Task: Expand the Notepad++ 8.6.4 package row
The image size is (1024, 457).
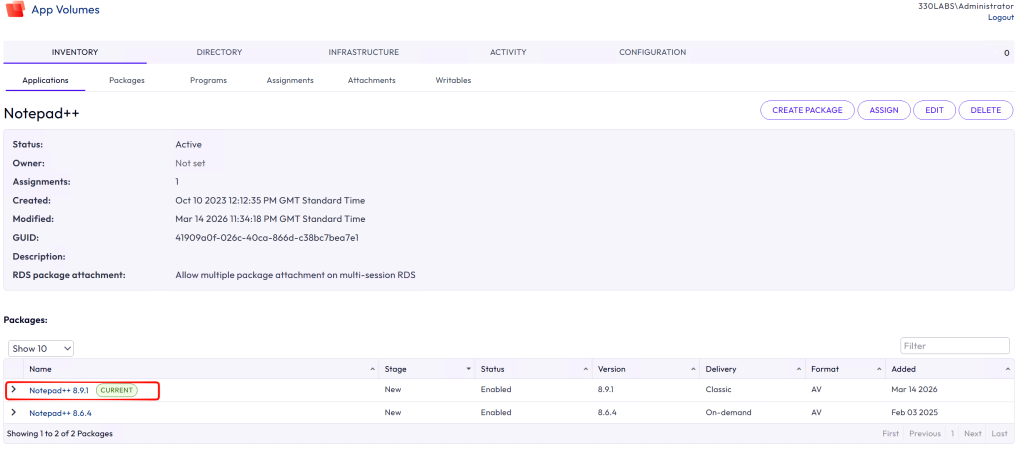Action: pyautogui.click(x=14, y=413)
